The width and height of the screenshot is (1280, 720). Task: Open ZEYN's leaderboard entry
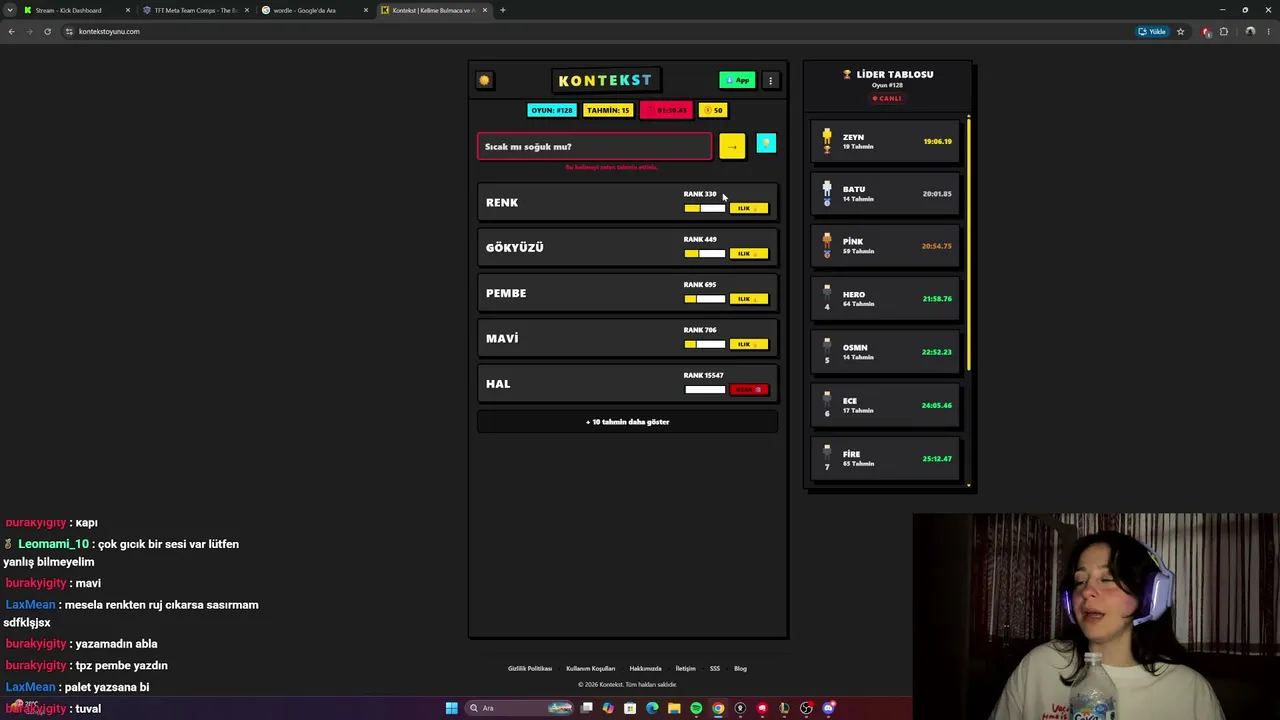[886, 141]
